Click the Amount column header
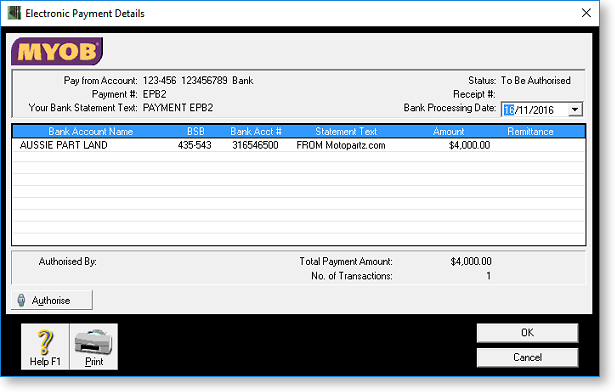Image resolution: width=615 pixels, height=392 pixels. [448, 131]
